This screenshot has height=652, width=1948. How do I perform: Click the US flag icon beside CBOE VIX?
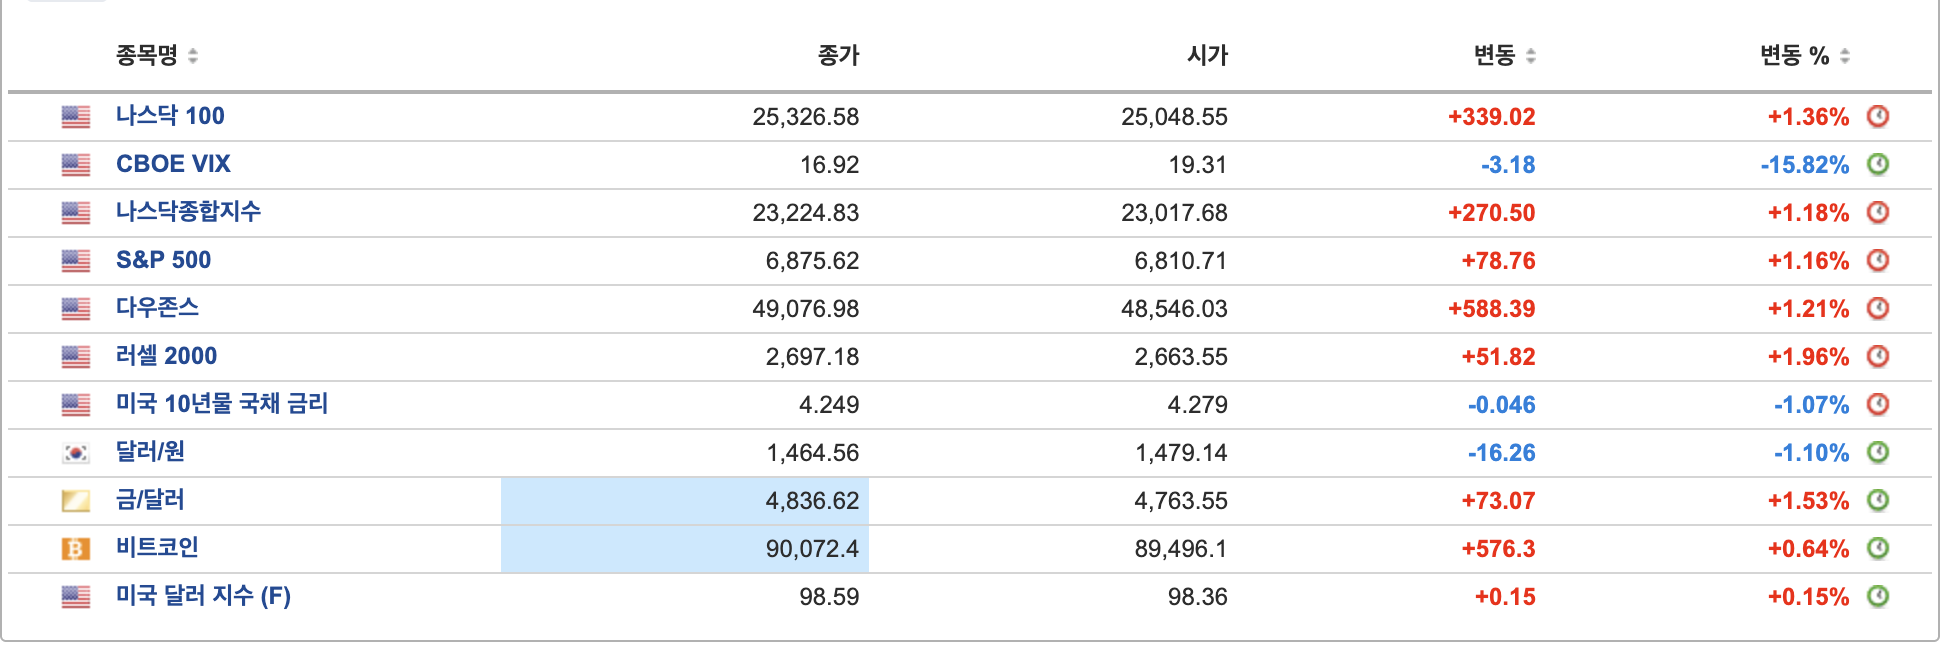[76, 165]
